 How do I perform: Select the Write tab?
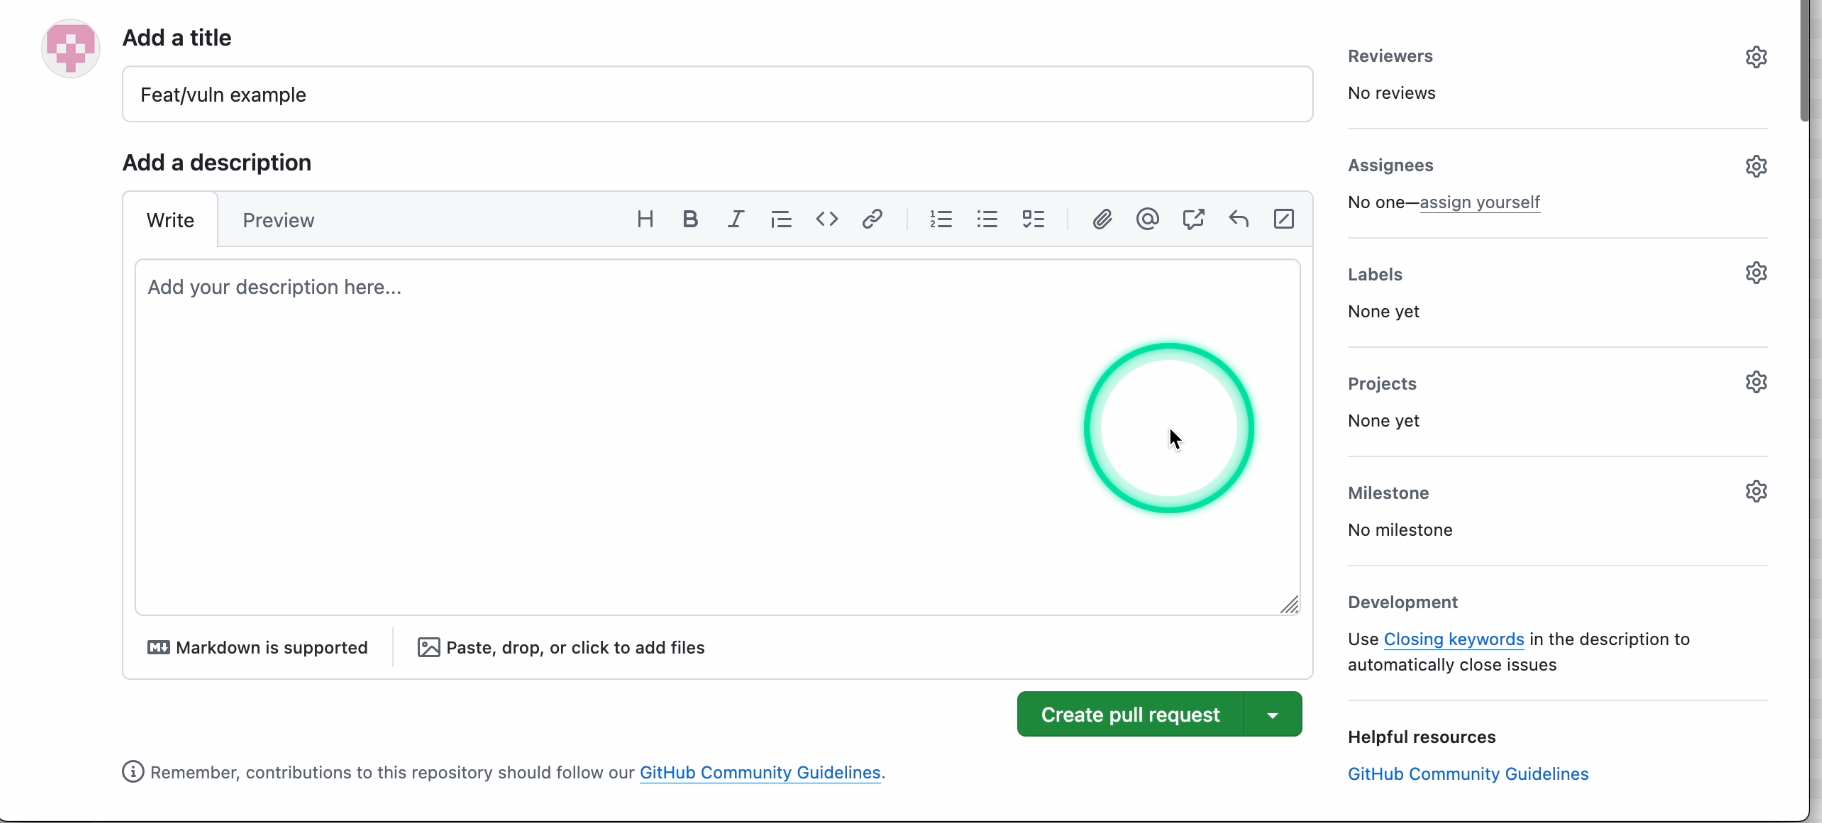tap(170, 220)
